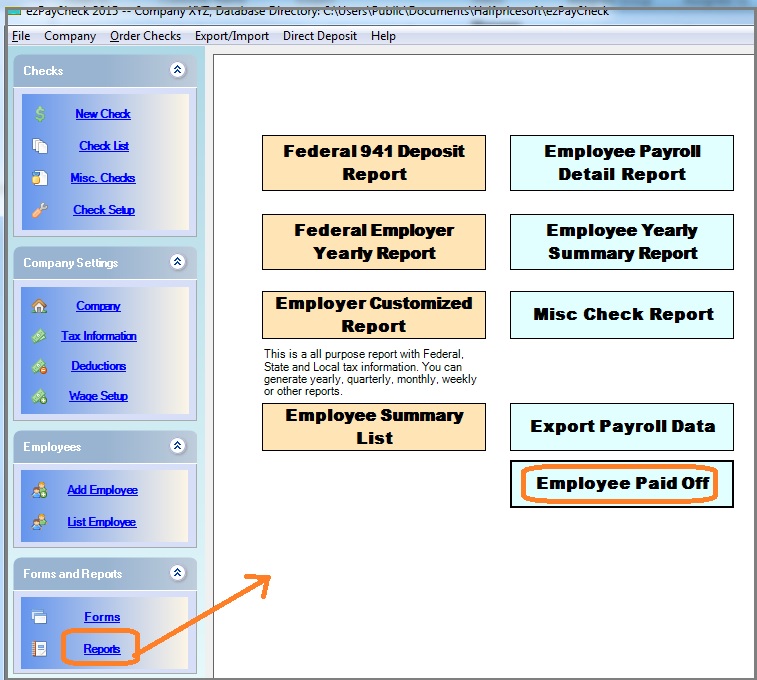Click the documents icon next to Check List
This screenshot has width=757, height=680.
tap(40, 146)
